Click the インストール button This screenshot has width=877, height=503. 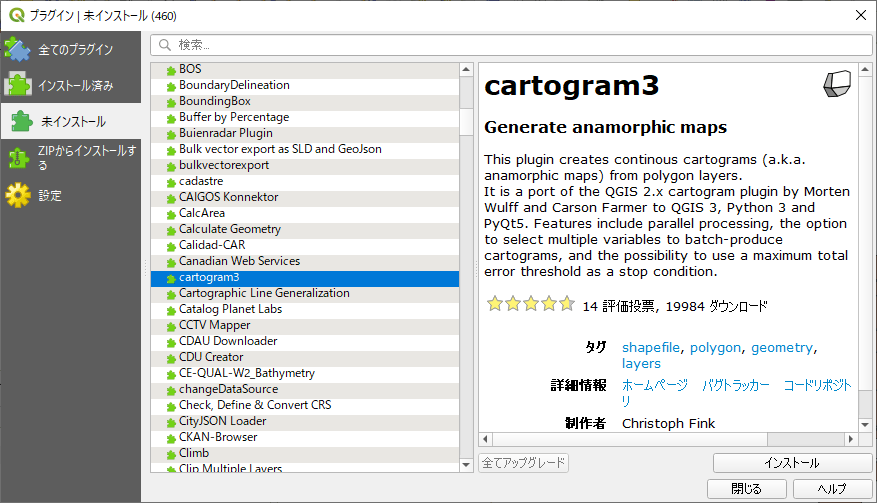click(x=792, y=463)
